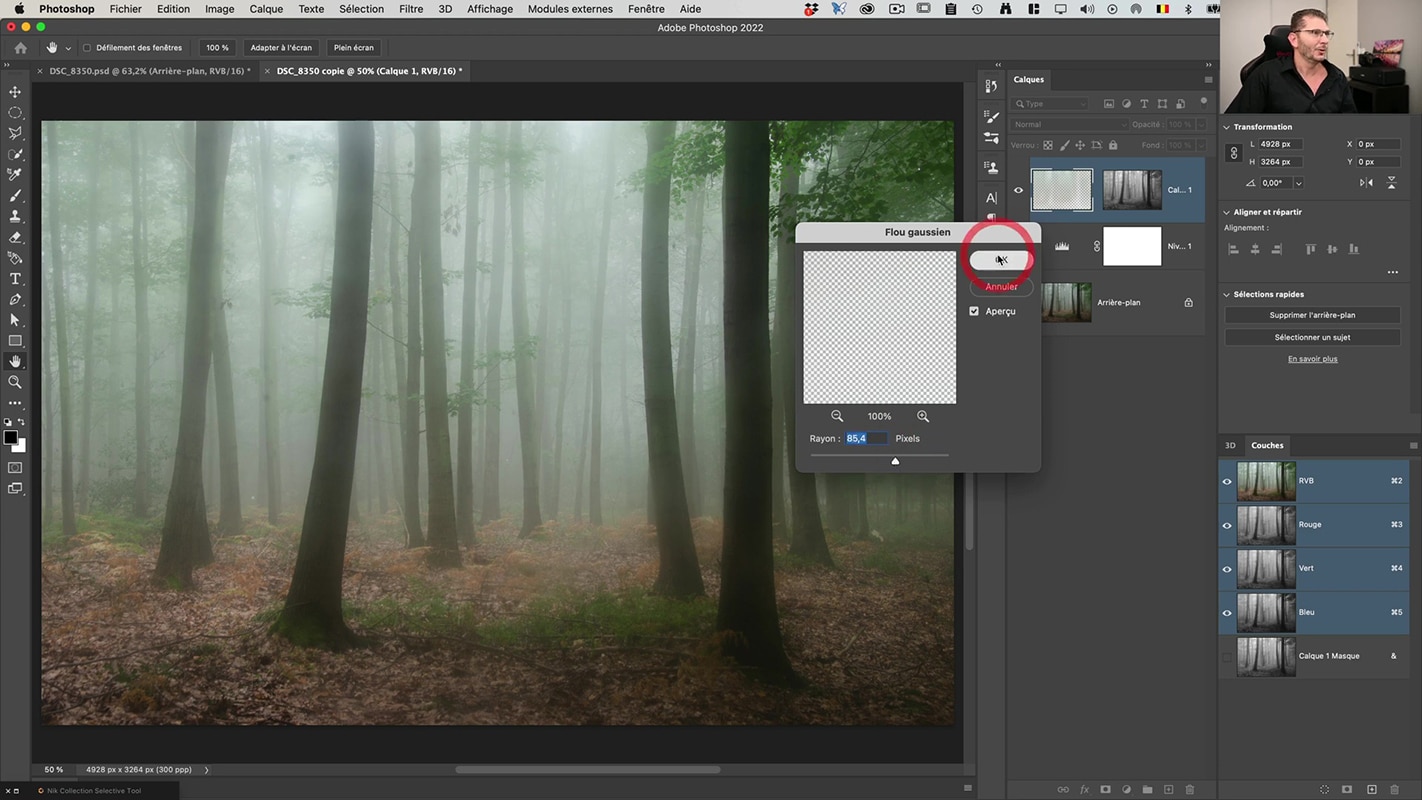Select the Text tool in toolbar
The height and width of the screenshot is (800, 1422).
(15, 279)
